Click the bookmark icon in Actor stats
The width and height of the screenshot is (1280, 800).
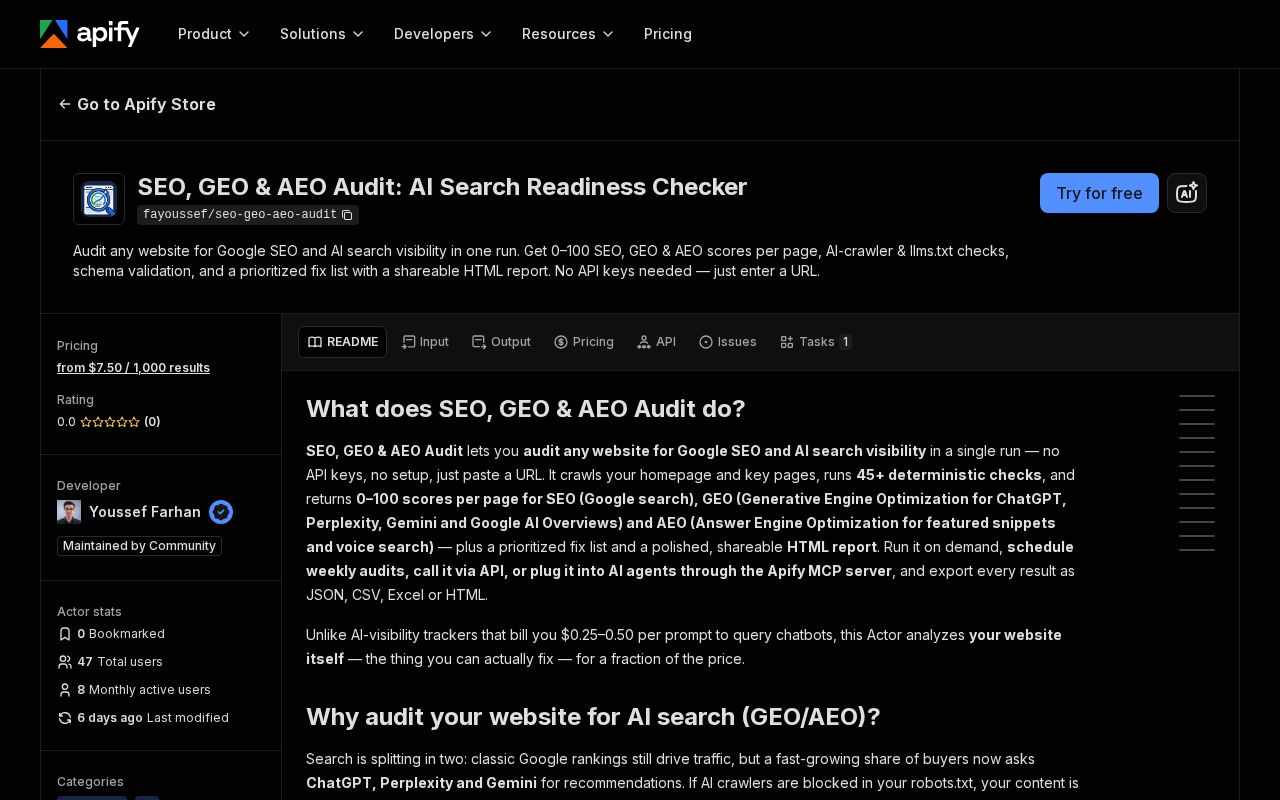[x=65, y=634]
